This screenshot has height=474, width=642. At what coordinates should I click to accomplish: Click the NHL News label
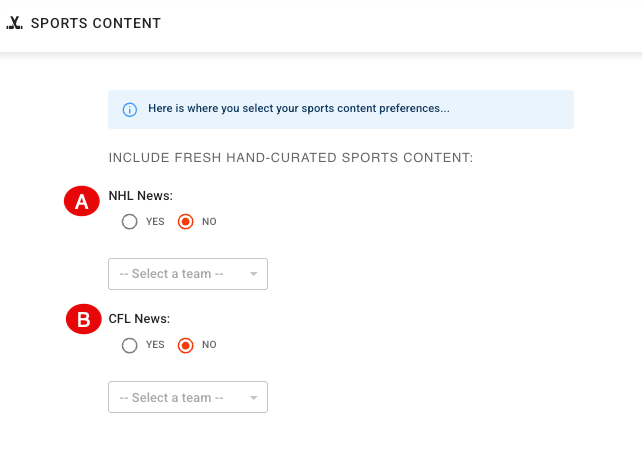(140, 196)
